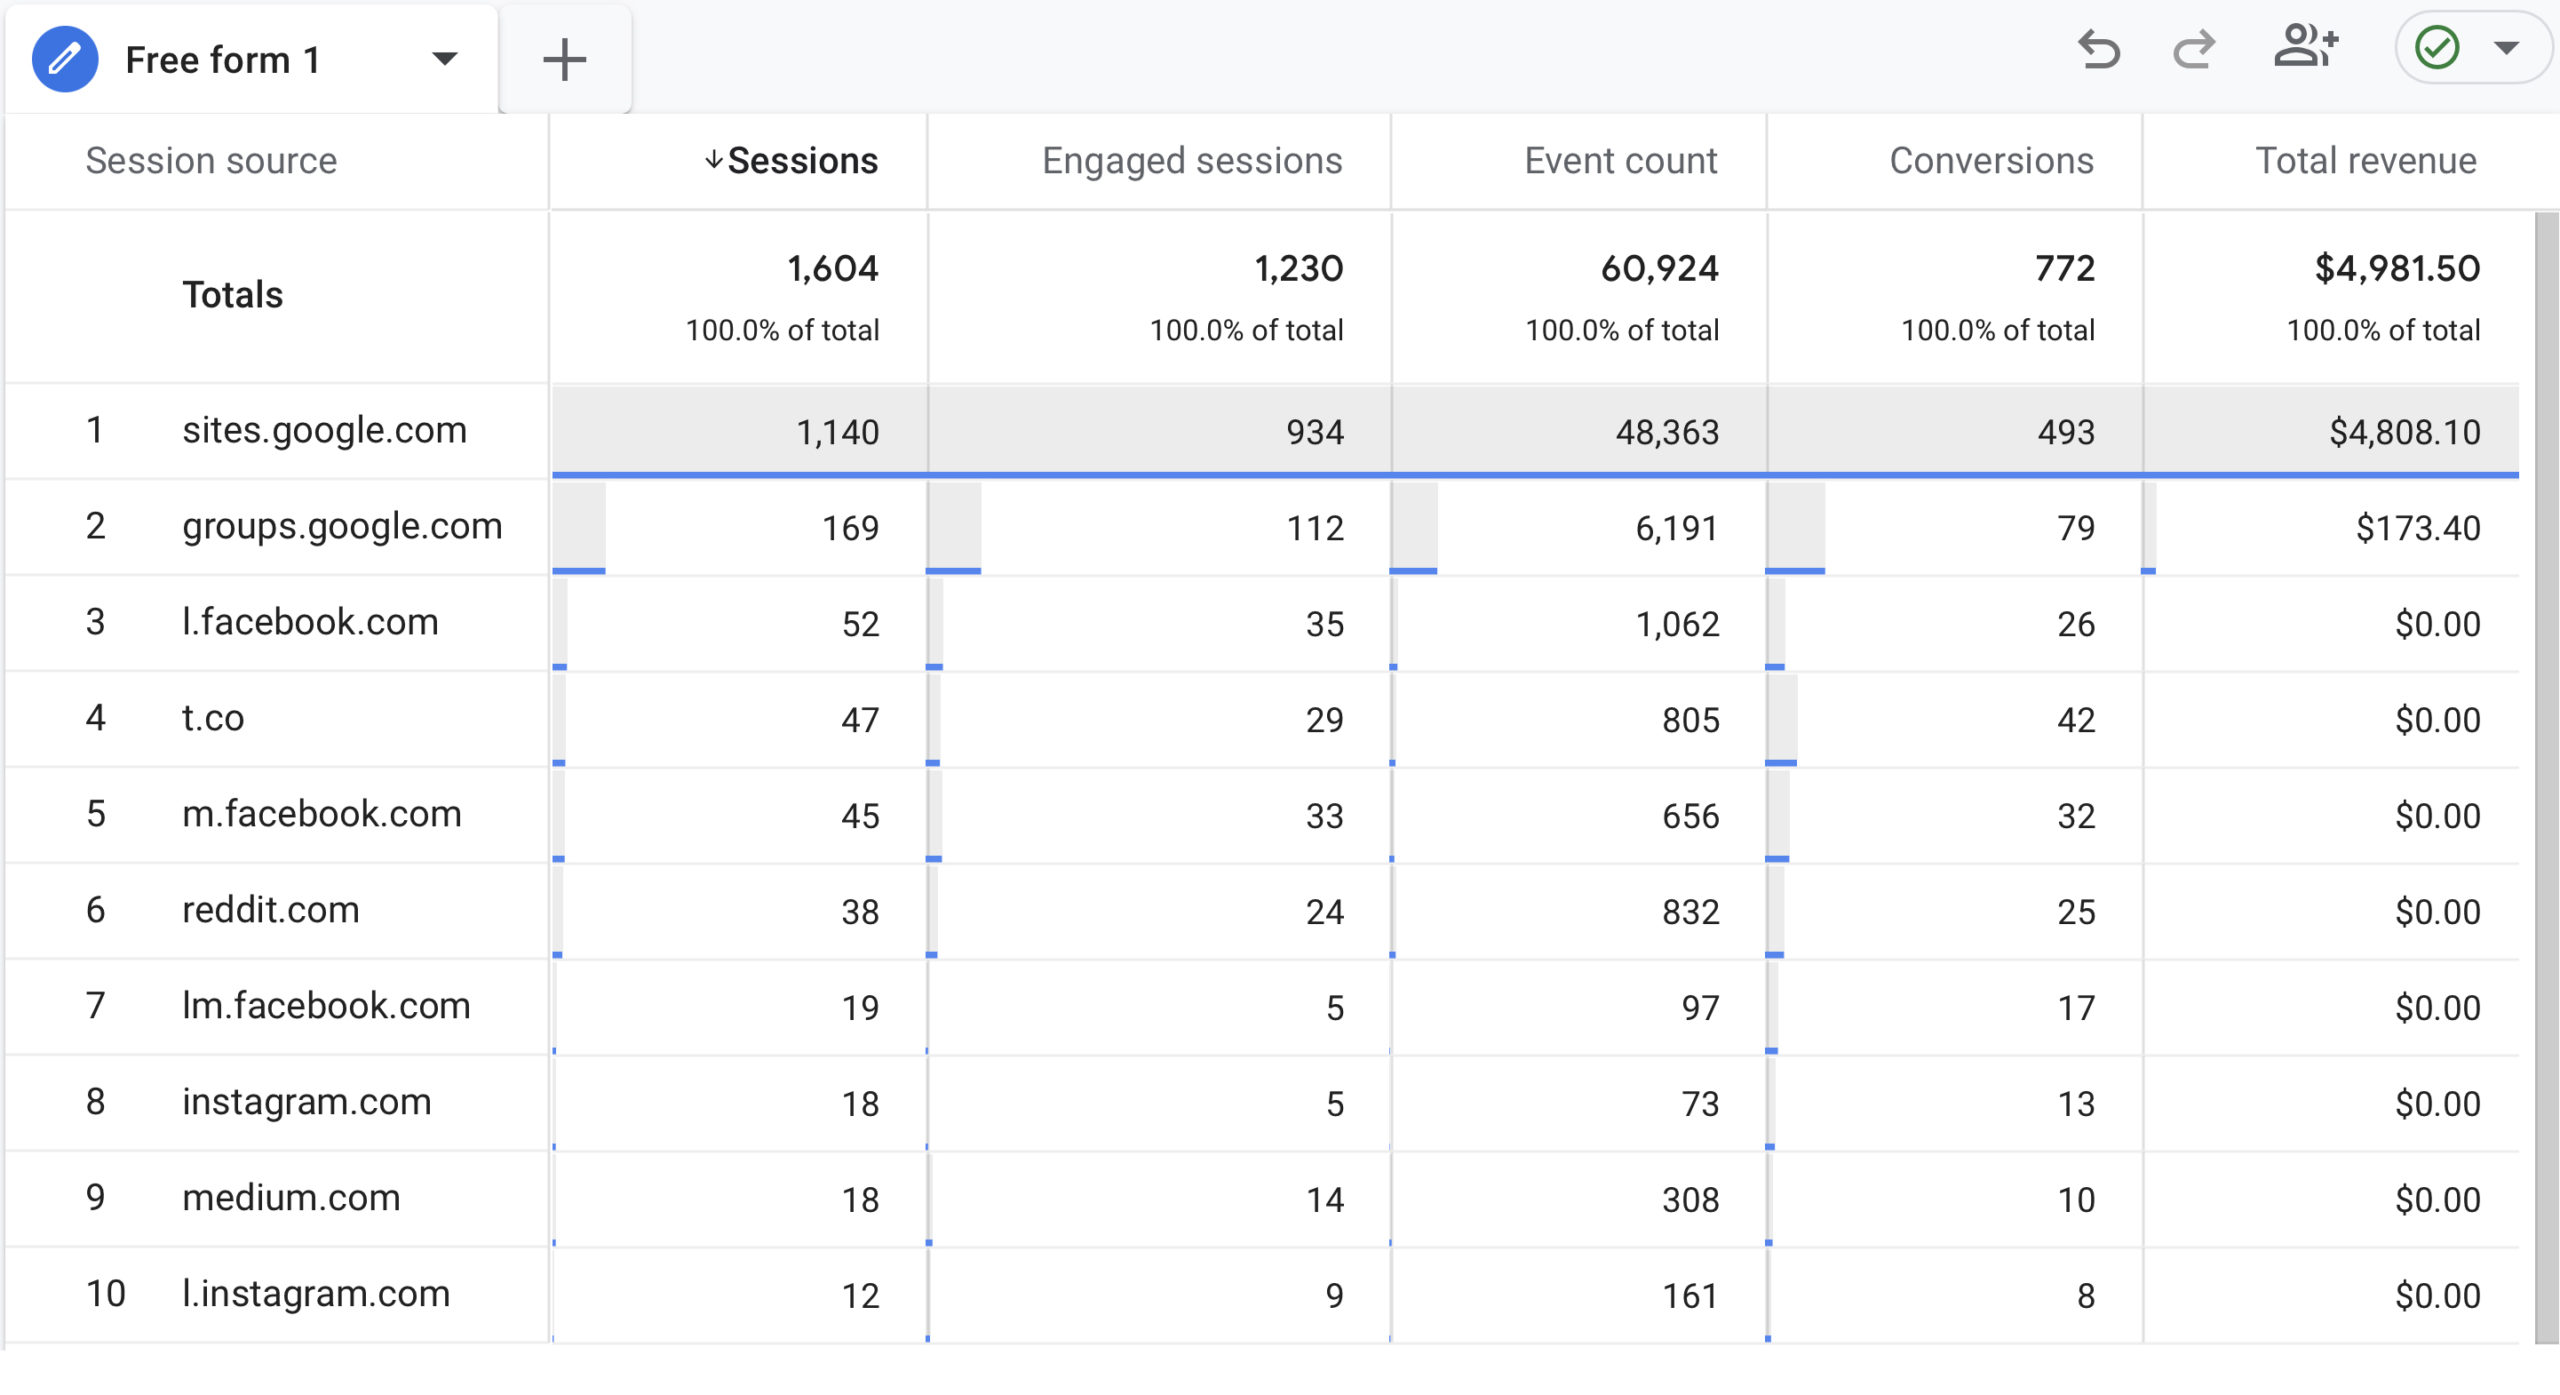This screenshot has width=2560, height=1395.
Task: Click the Conversions column header
Action: pyautogui.click(x=1991, y=160)
